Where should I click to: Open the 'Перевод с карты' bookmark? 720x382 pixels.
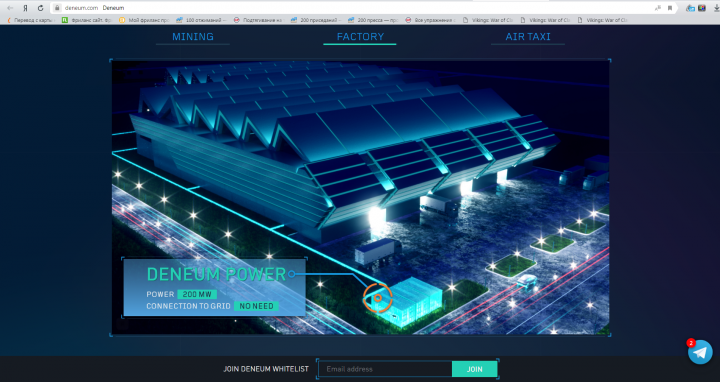[31, 20]
